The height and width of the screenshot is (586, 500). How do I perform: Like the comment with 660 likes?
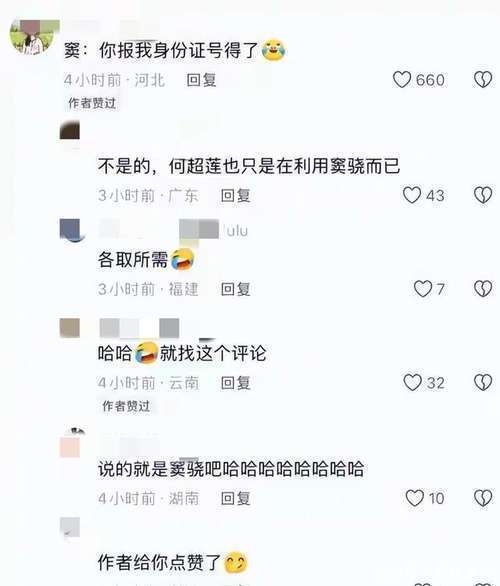(402, 80)
